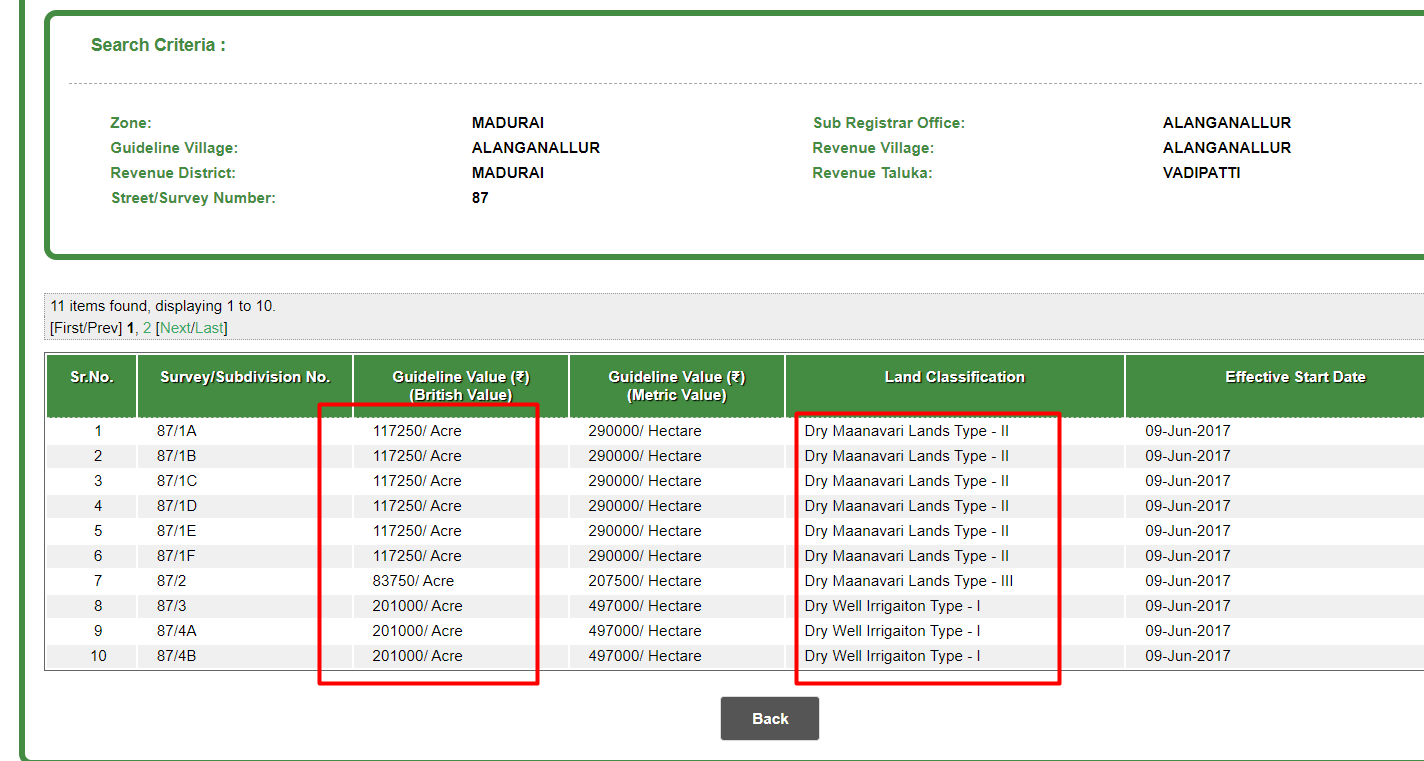This screenshot has height=761, width=1424.
Task: Click the Guideline Value Metric Value header
Action: [x=676, y=385]
